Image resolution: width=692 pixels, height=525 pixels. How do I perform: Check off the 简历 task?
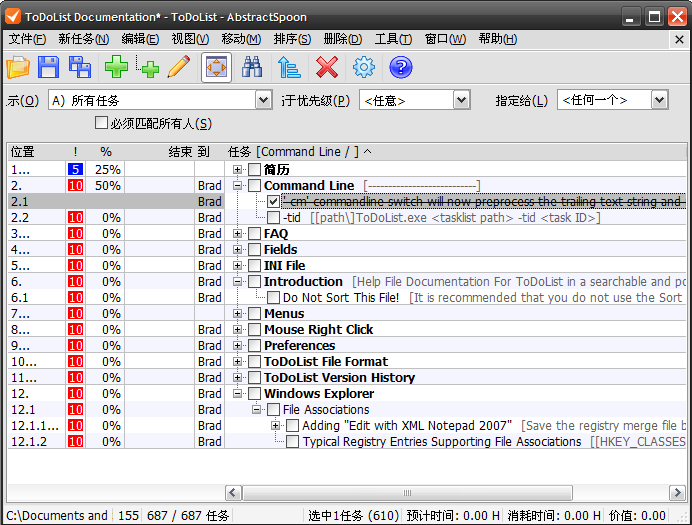254,170
